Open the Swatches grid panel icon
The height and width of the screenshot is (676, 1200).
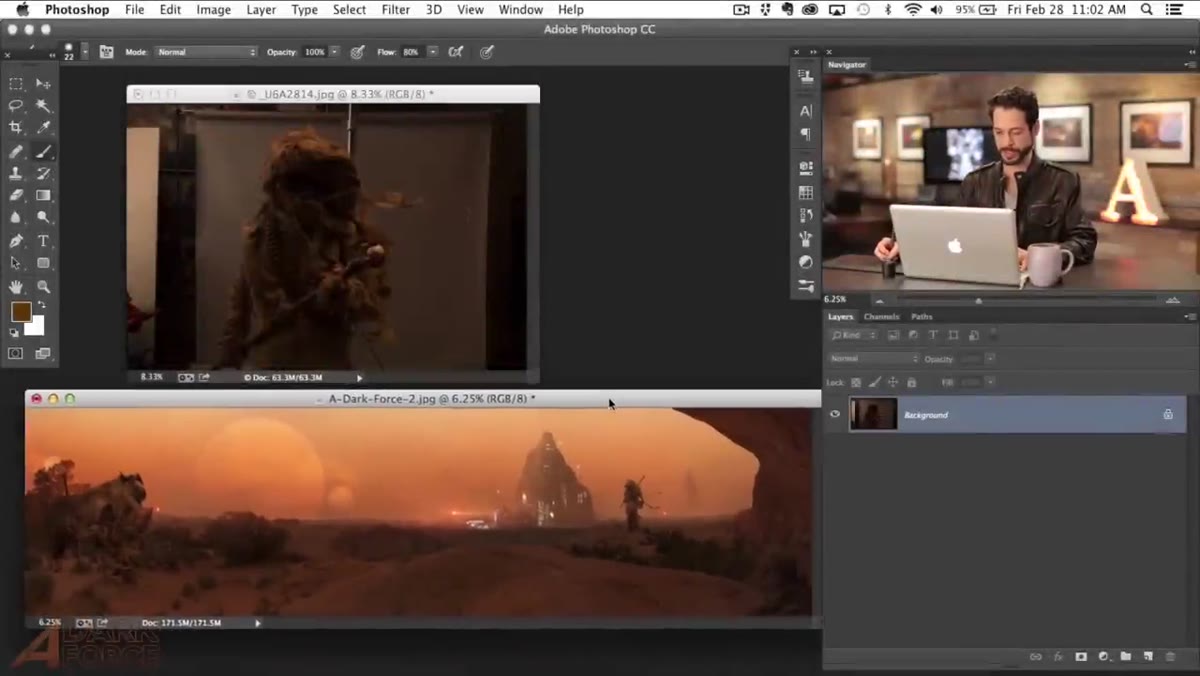[806, 192]
